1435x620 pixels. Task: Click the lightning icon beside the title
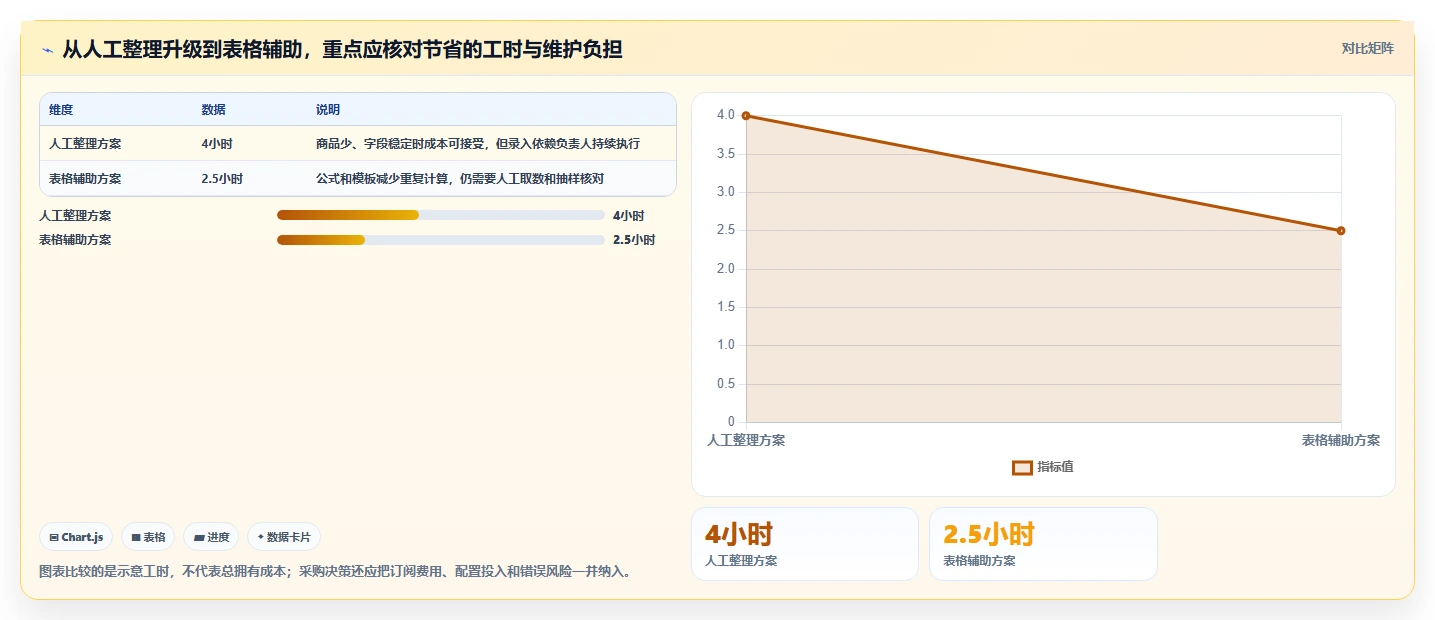[47, 49]
